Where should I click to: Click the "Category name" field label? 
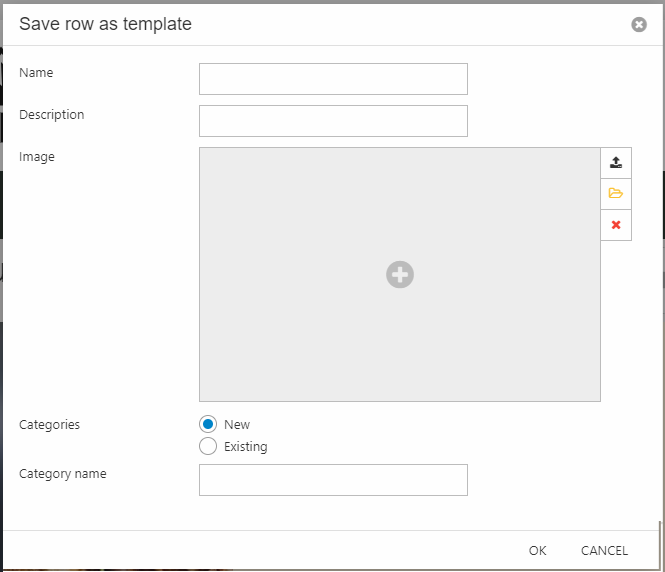pos(63,474)
